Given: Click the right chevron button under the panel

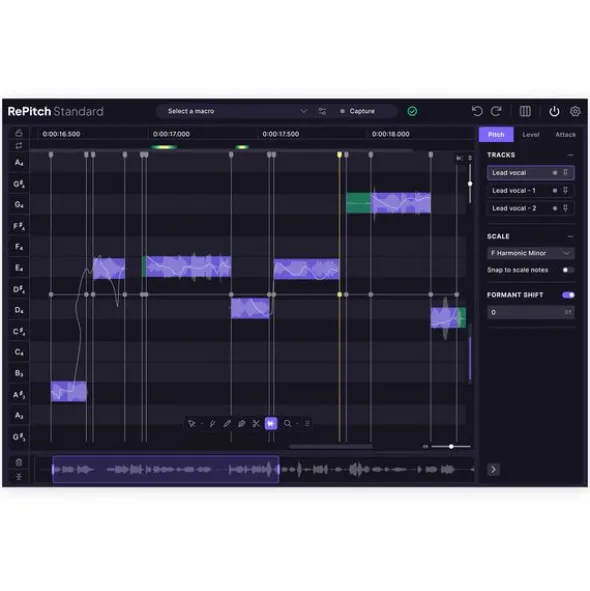Looking at the screenshot, I should point(493,469).
